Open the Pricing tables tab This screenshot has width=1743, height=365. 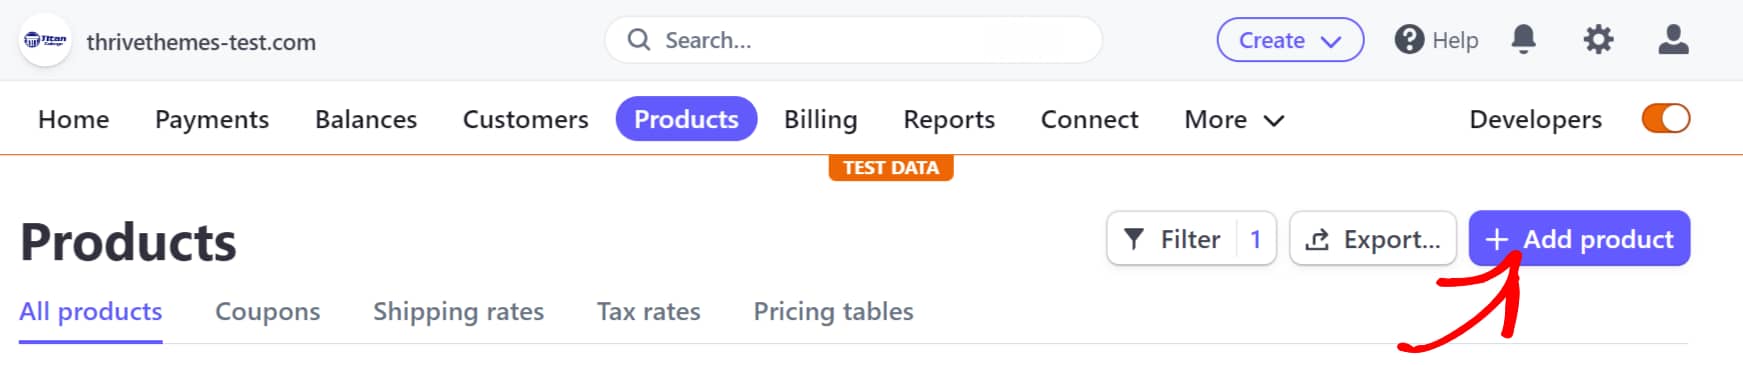click(833, 311)
